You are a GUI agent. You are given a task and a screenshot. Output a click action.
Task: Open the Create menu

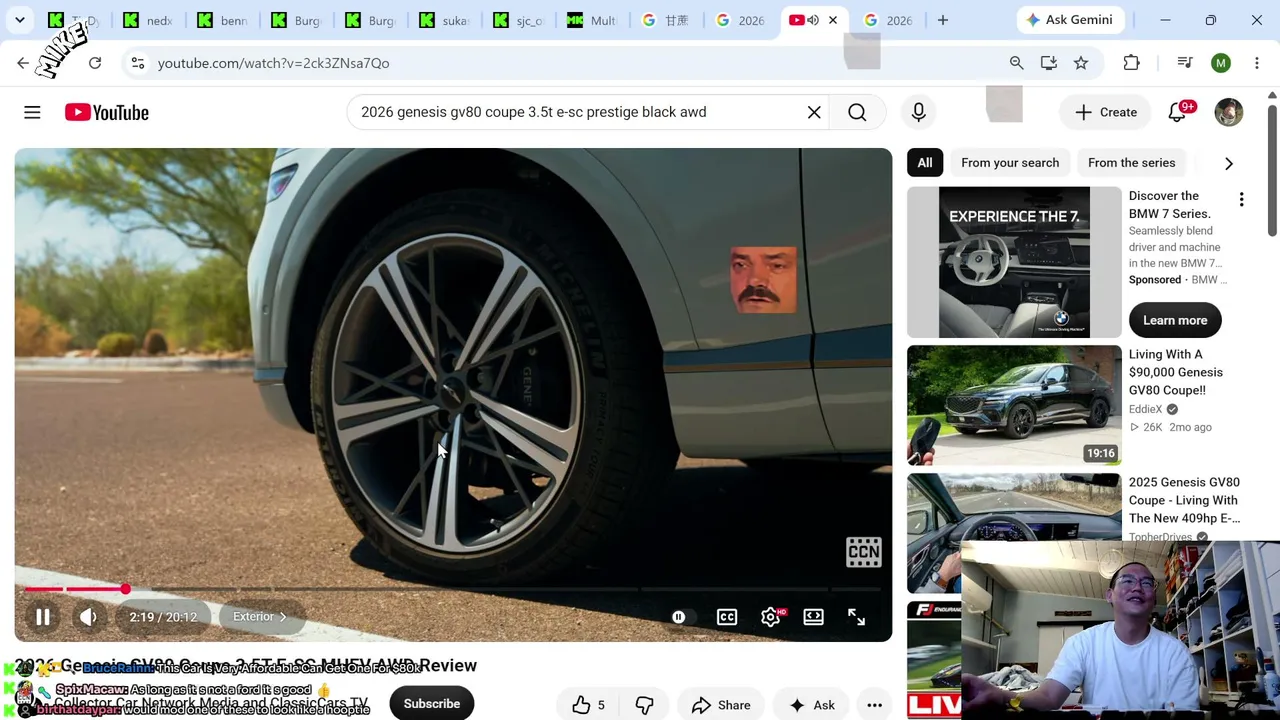click(x=1105, y=112)
